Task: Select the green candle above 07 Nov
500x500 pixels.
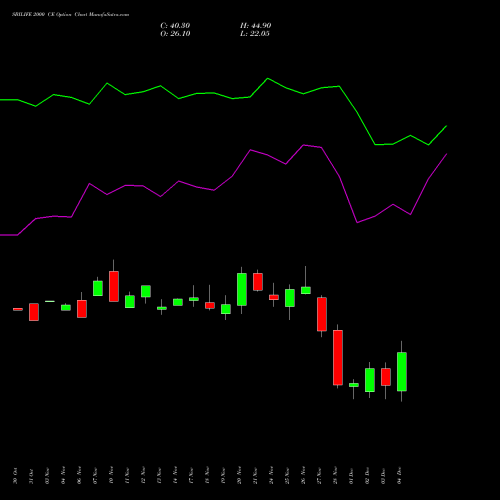Action: click(x=98, y=288)
